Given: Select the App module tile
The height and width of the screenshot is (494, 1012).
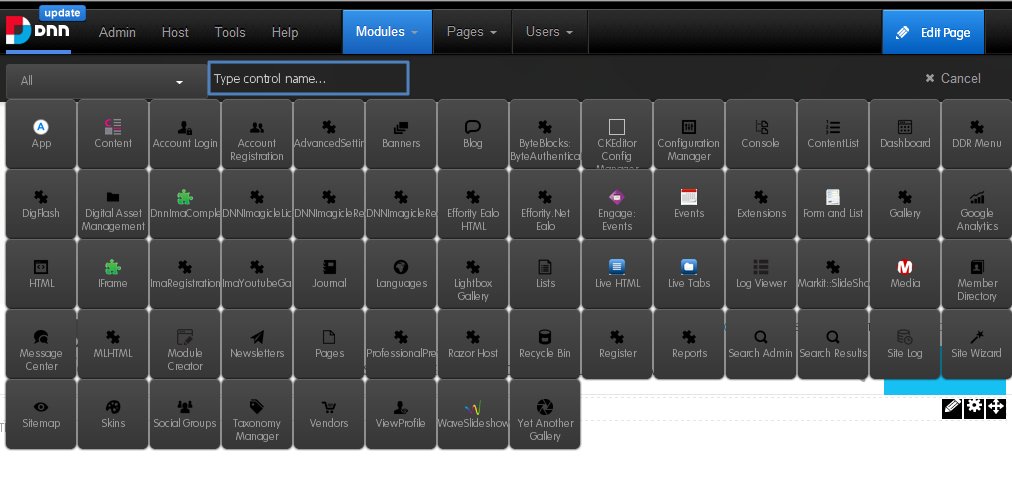Looking at the screenshot, I should [41, 134].
